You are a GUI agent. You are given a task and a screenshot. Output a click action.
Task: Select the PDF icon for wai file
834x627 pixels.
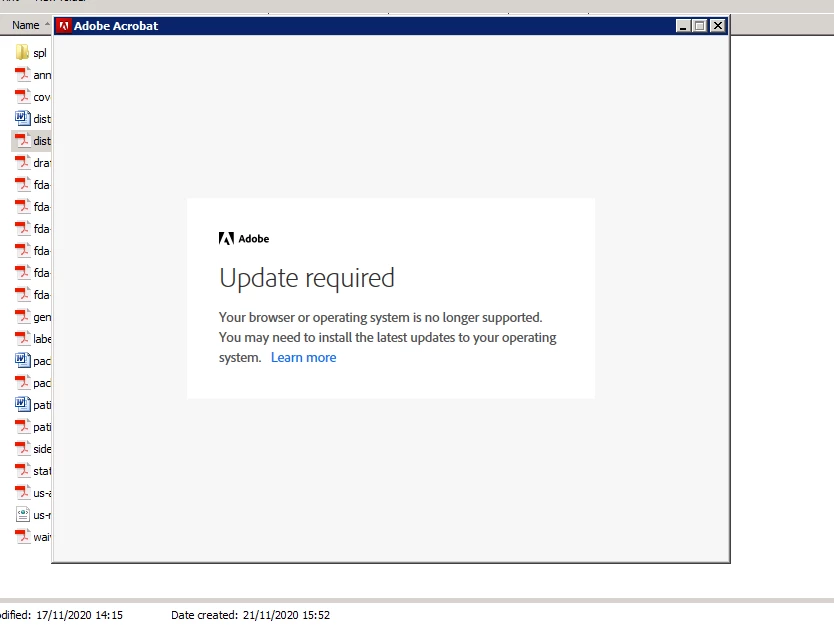[x=22, y=537]
